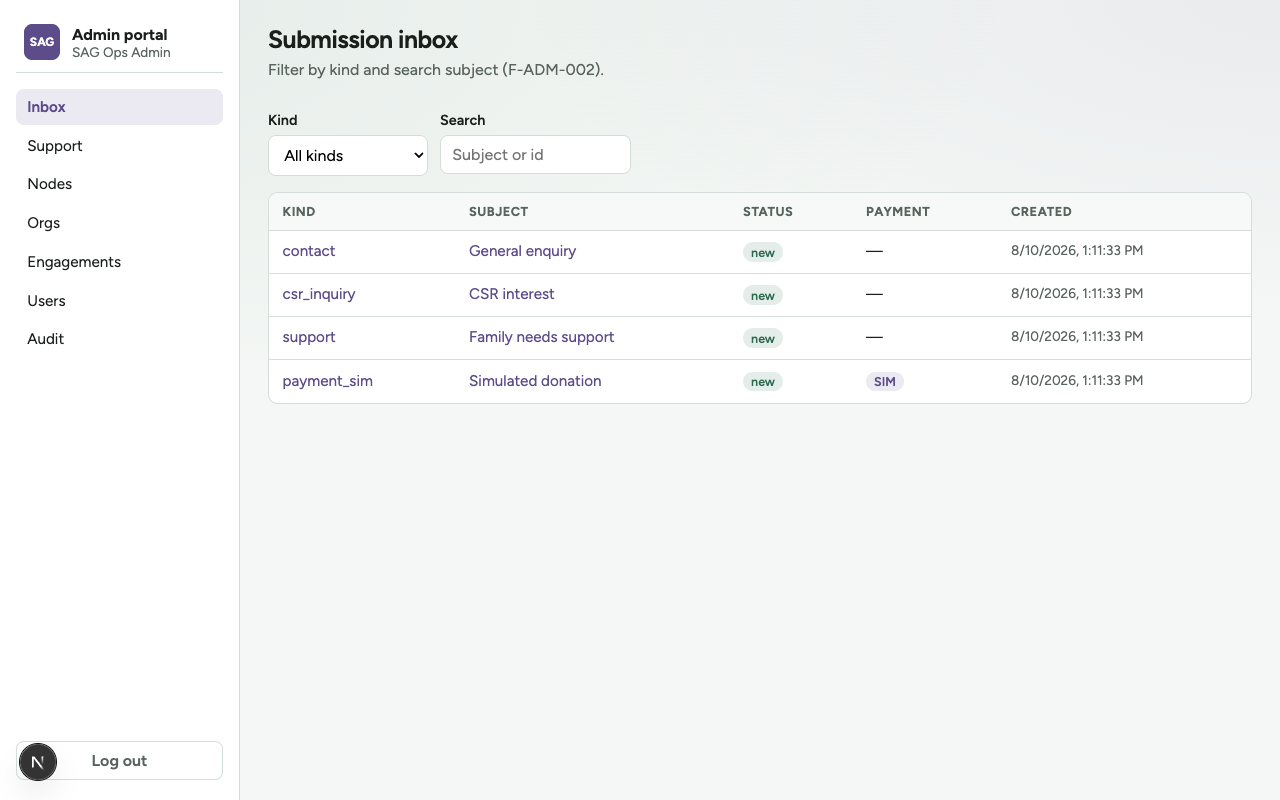
Task: Click the Search field label
Action: pos(463,120)
